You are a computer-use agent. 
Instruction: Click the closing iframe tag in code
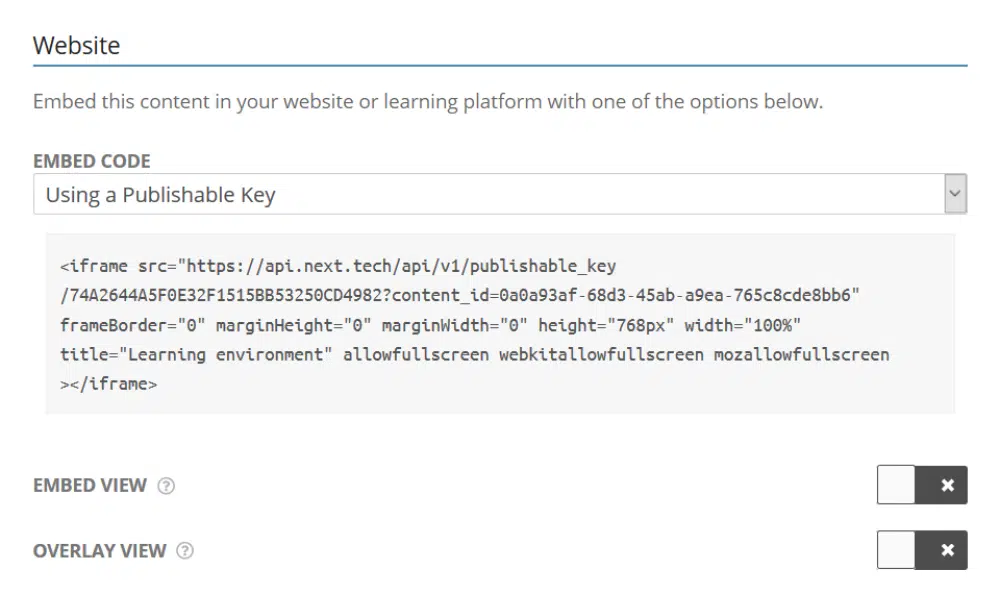(108, 383)
